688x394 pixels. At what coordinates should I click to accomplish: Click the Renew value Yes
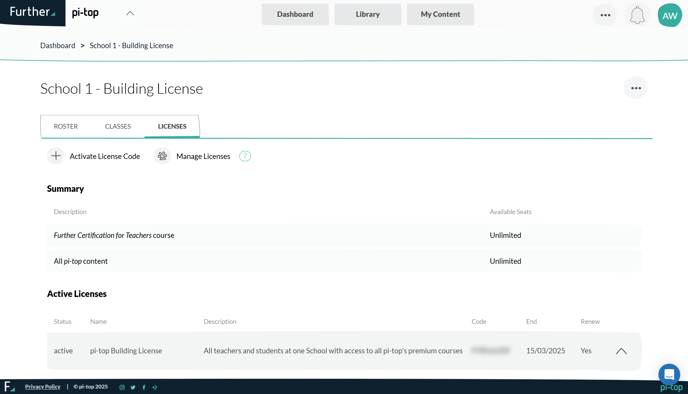(586, 351)
